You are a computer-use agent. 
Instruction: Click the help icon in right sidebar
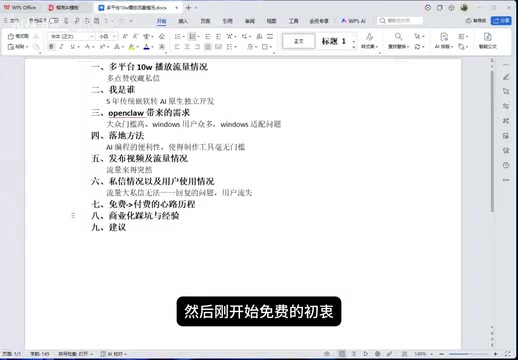click(x=506, y=165)
